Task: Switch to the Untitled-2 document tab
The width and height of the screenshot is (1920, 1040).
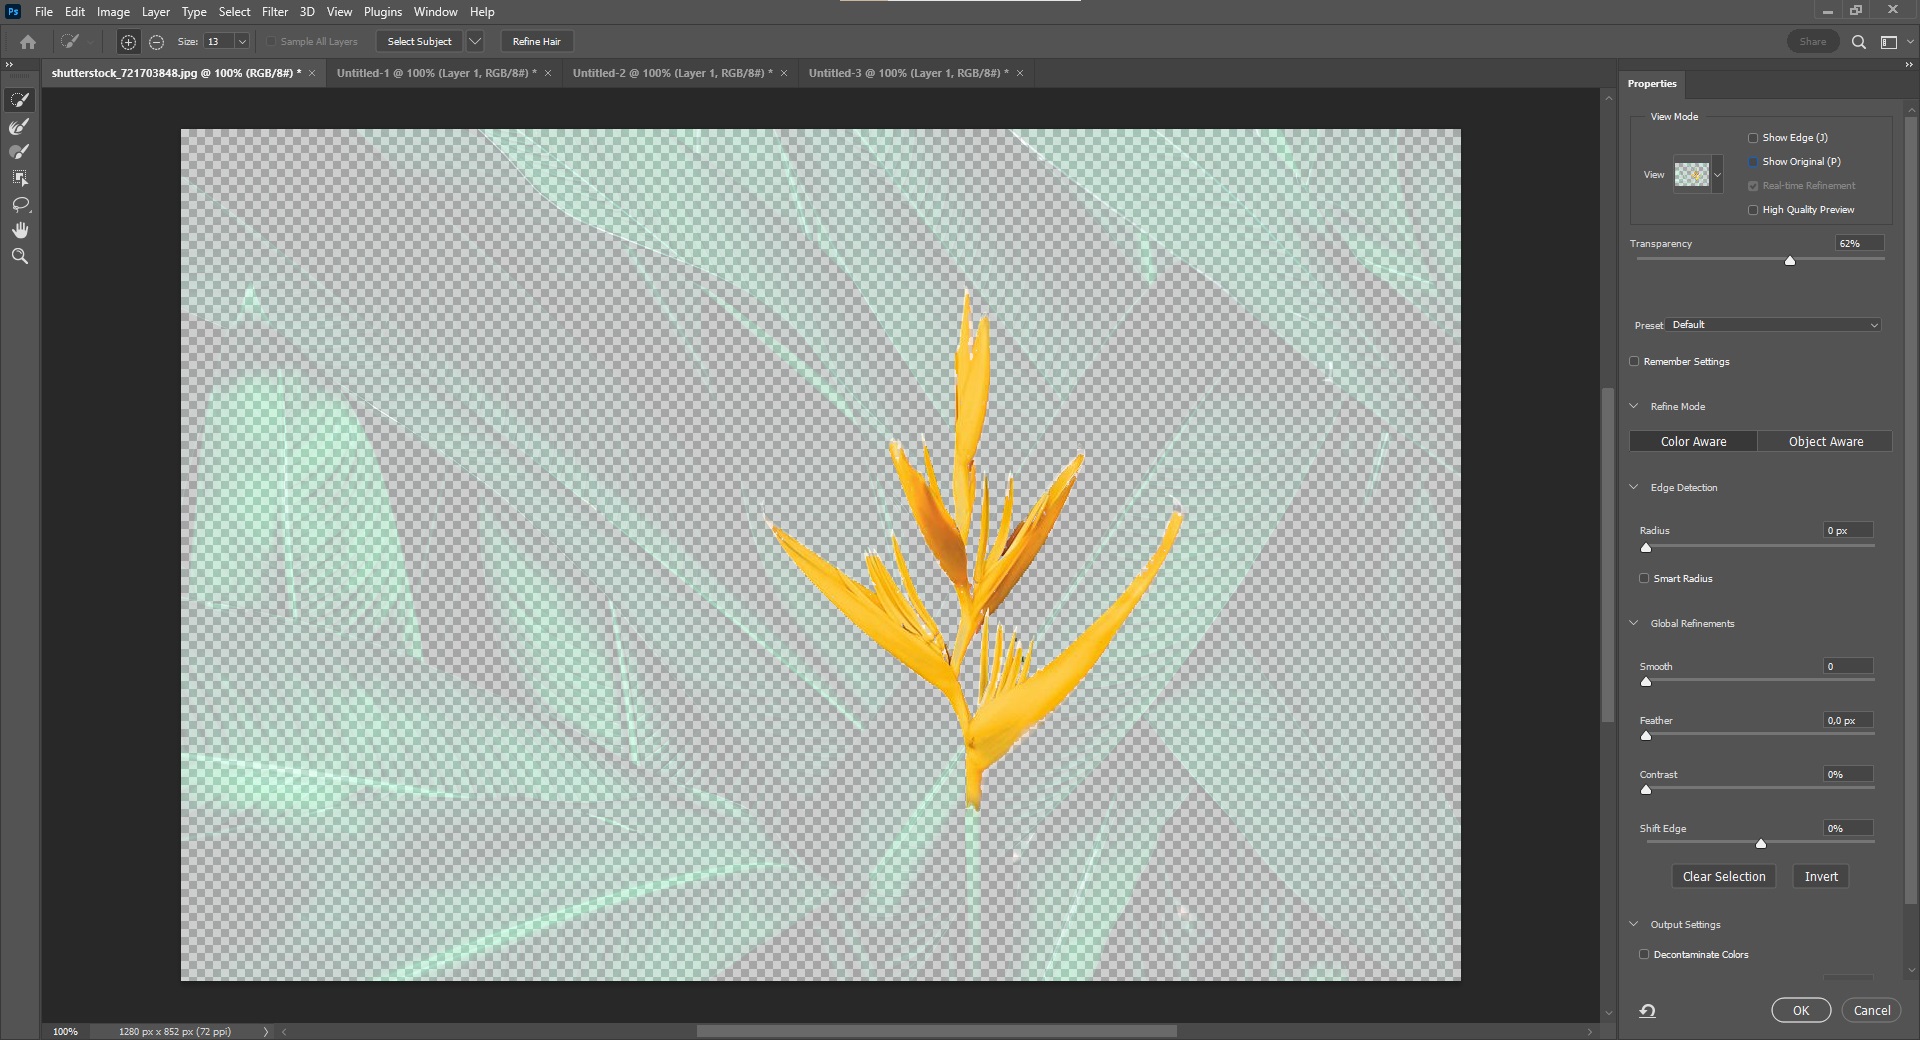Action: click(x=671, y=73)
